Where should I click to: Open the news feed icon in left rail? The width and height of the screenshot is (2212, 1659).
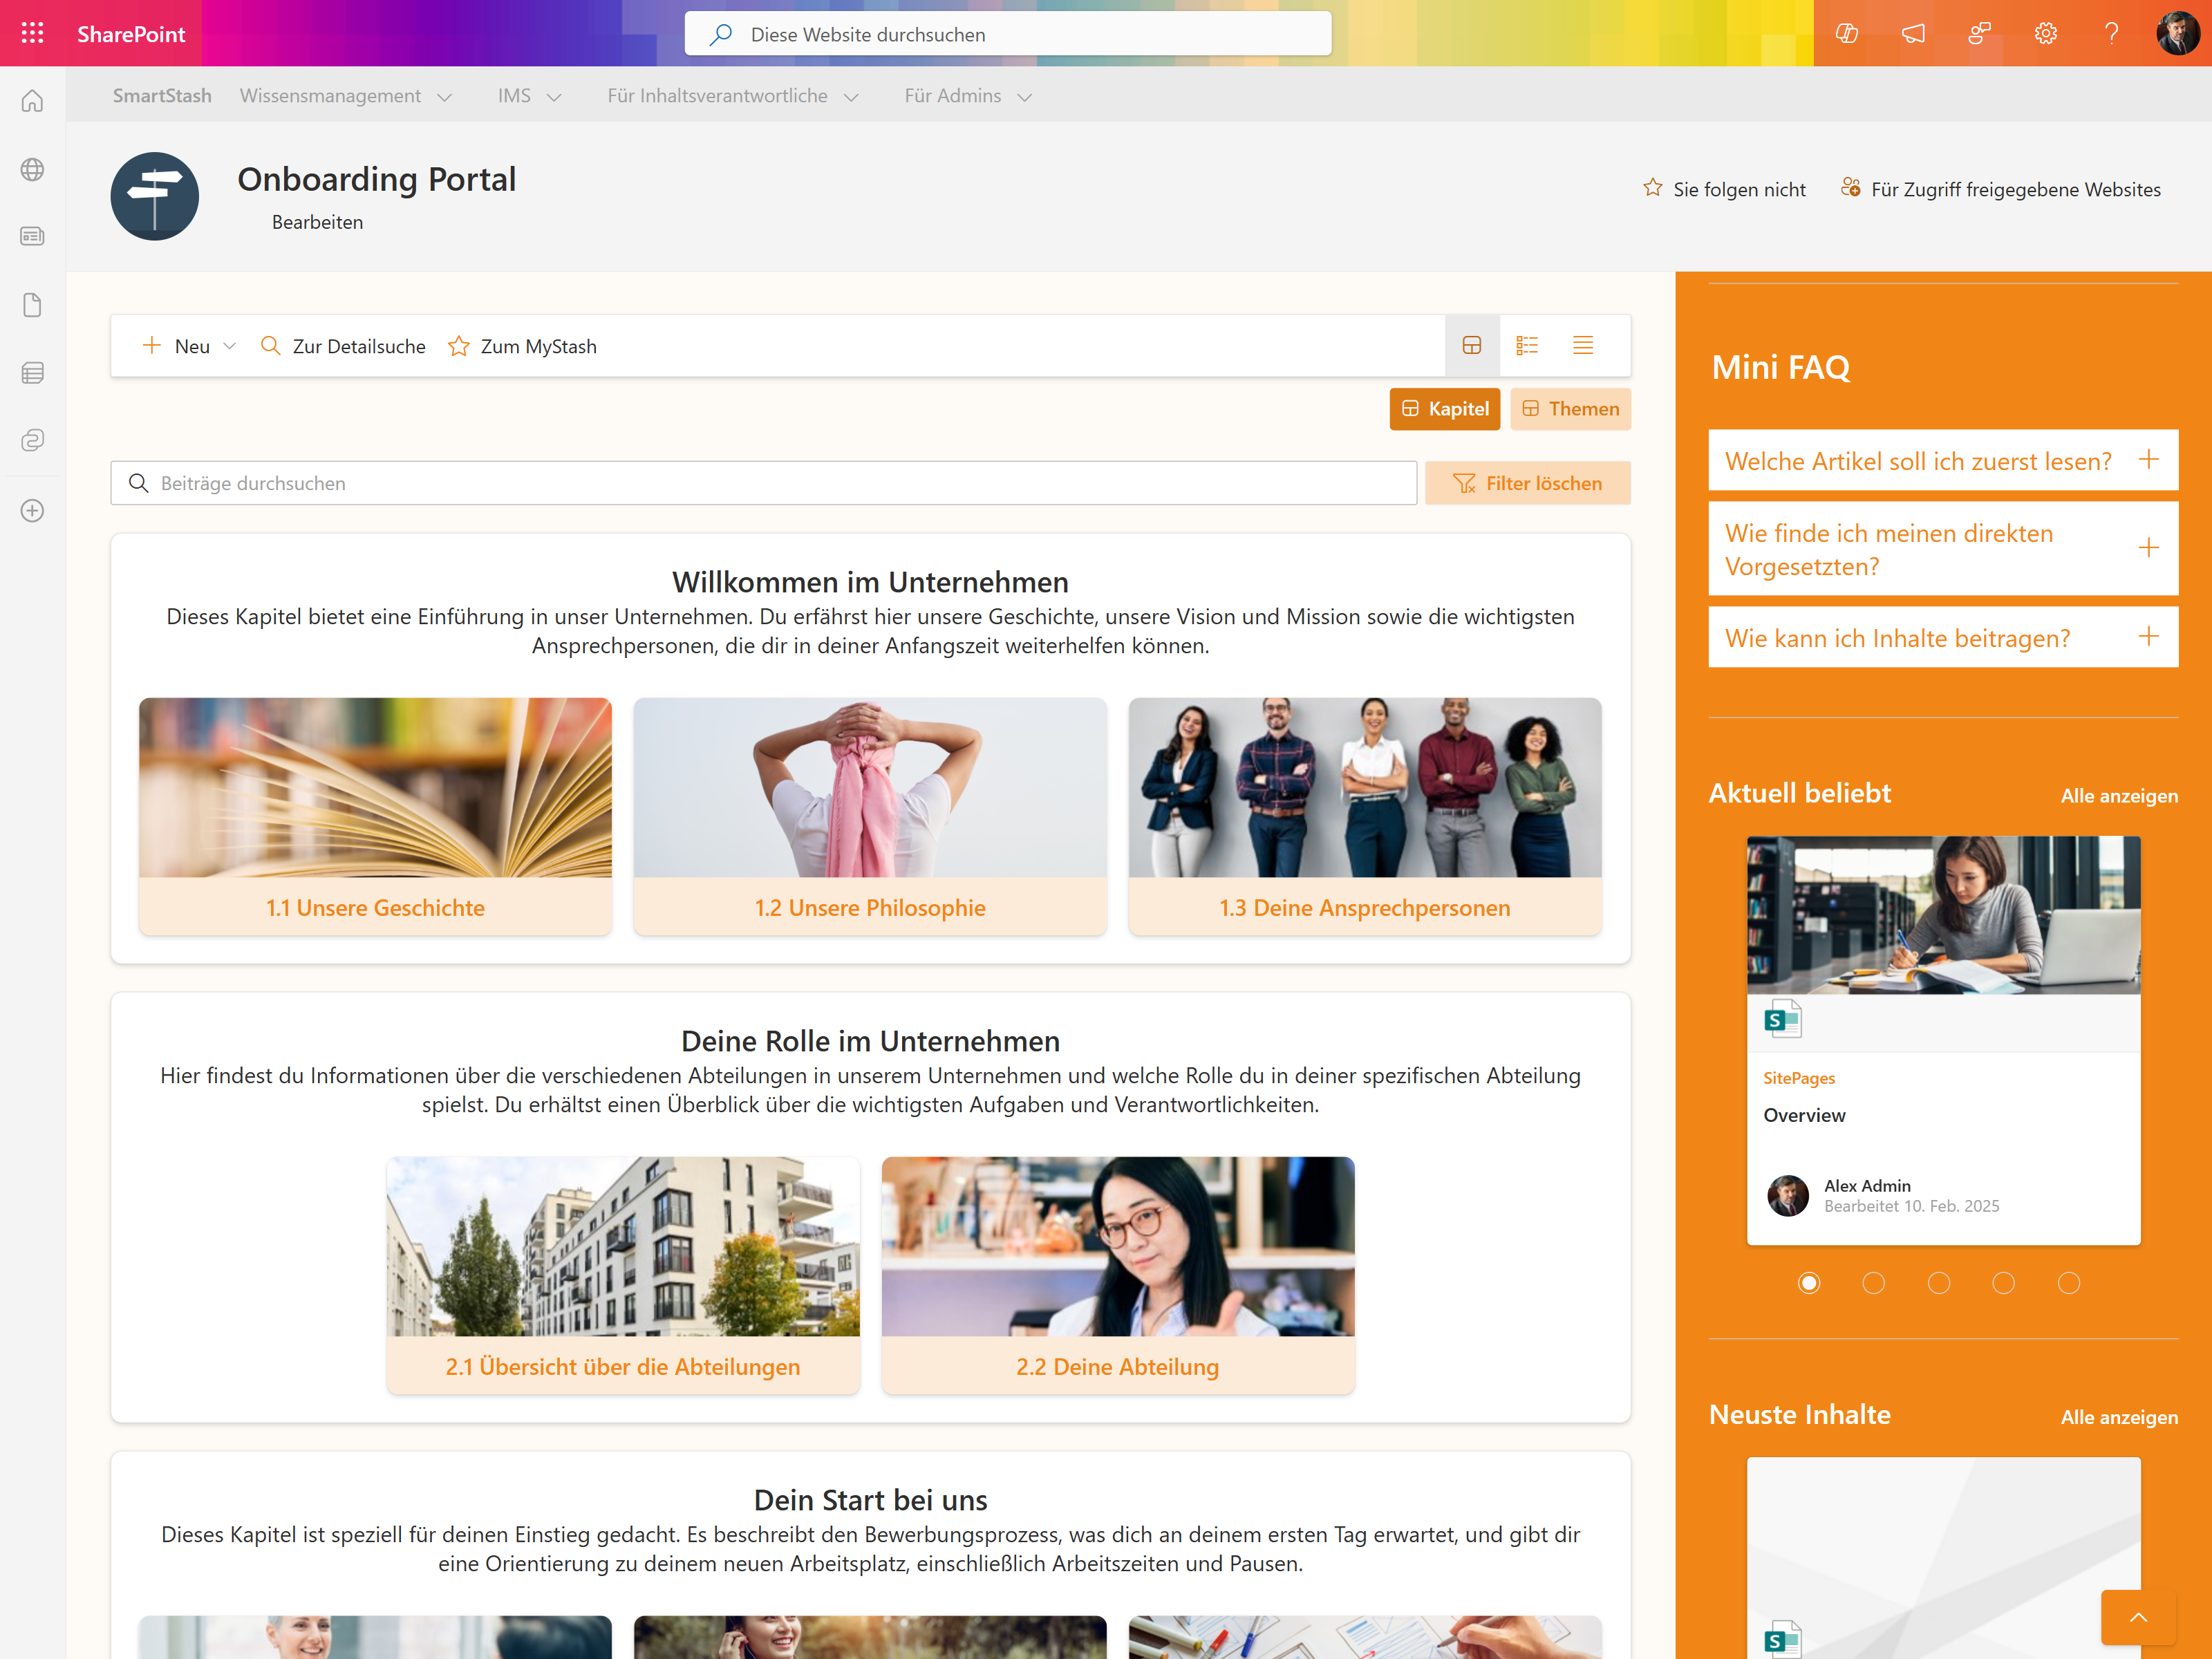[x=32, y=236]
